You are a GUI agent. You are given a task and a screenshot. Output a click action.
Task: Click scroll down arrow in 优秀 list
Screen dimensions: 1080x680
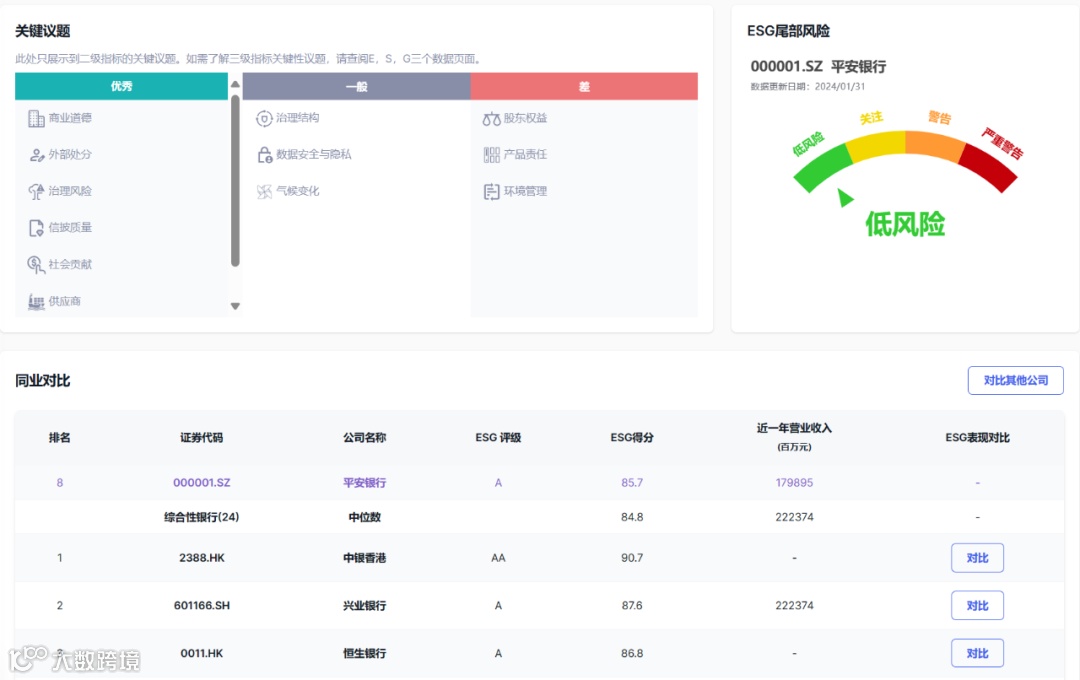pos(235,306)
